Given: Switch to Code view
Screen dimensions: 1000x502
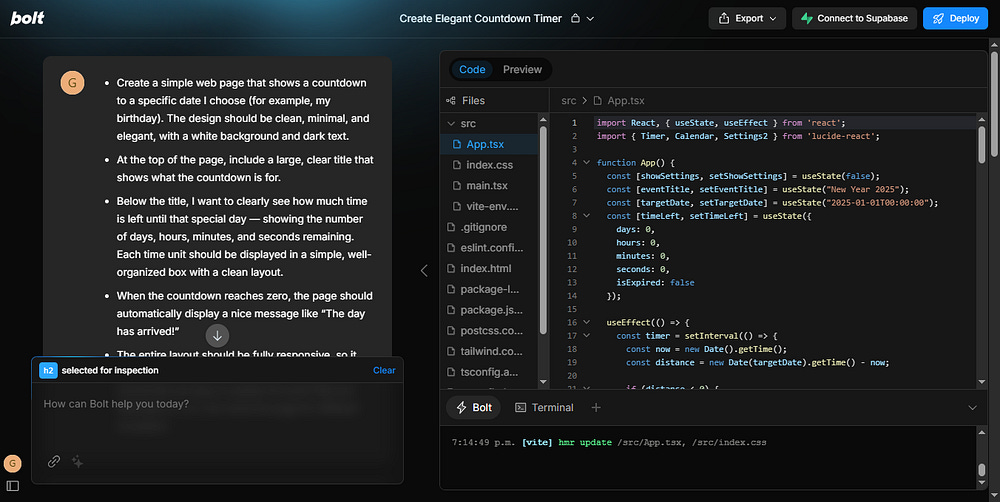Looking at the screenshot, I should [x=472, y=70].
